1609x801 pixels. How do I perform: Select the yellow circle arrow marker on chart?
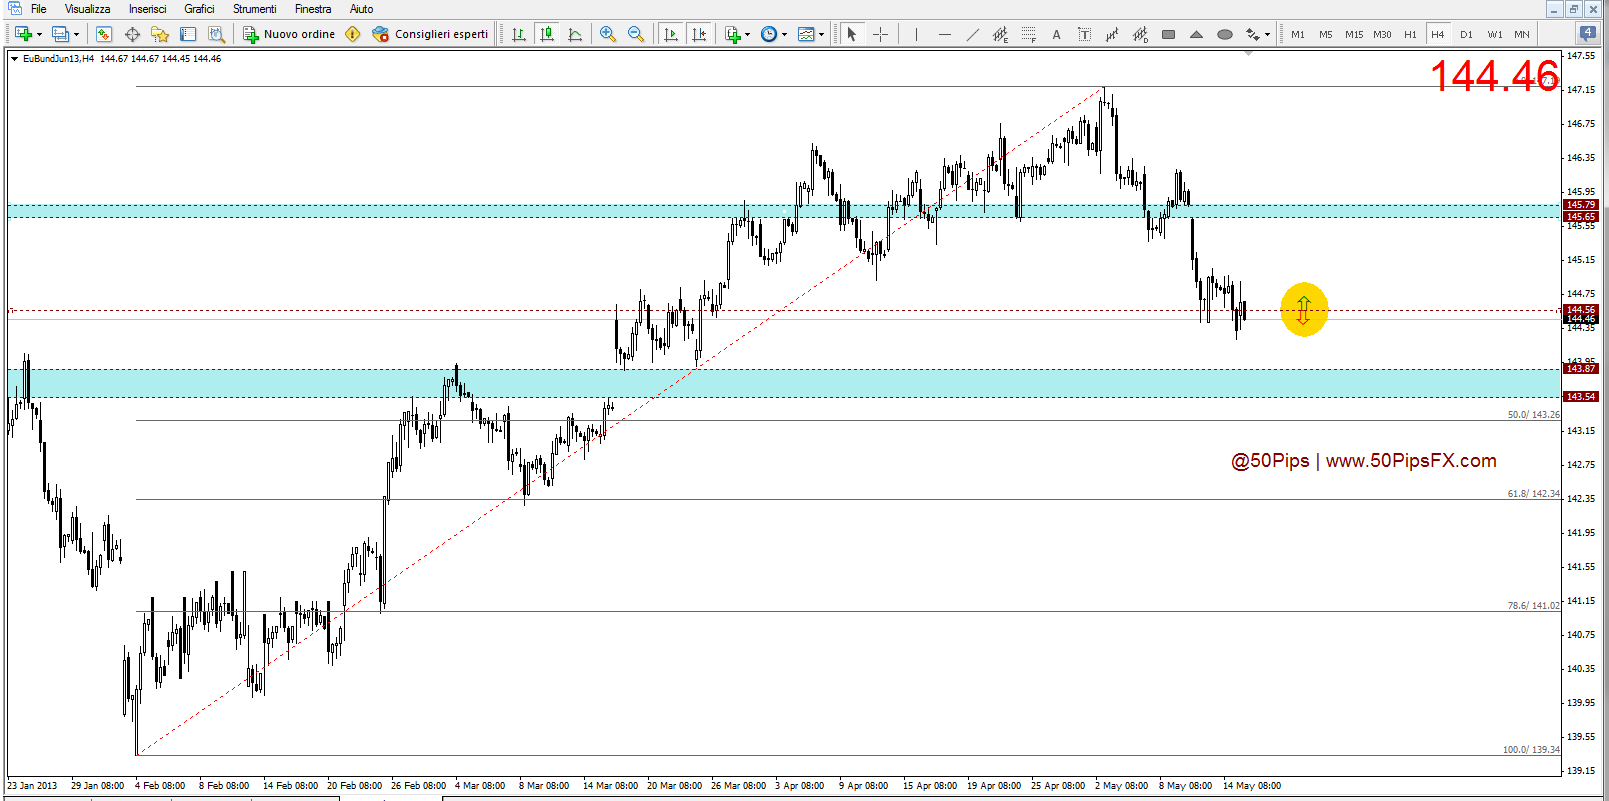pyautogui.click(x=1304, y=310)
